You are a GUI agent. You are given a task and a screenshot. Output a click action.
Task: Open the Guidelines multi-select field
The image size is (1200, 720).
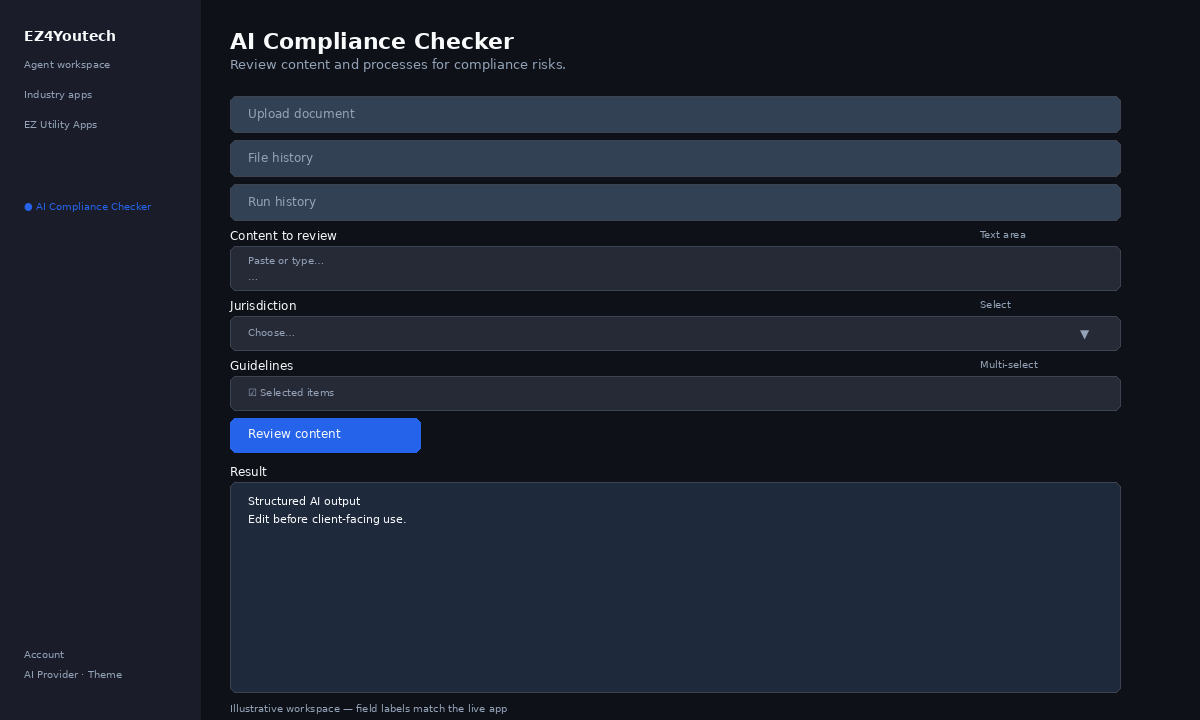pyautogui.click(x=675, y=393)
